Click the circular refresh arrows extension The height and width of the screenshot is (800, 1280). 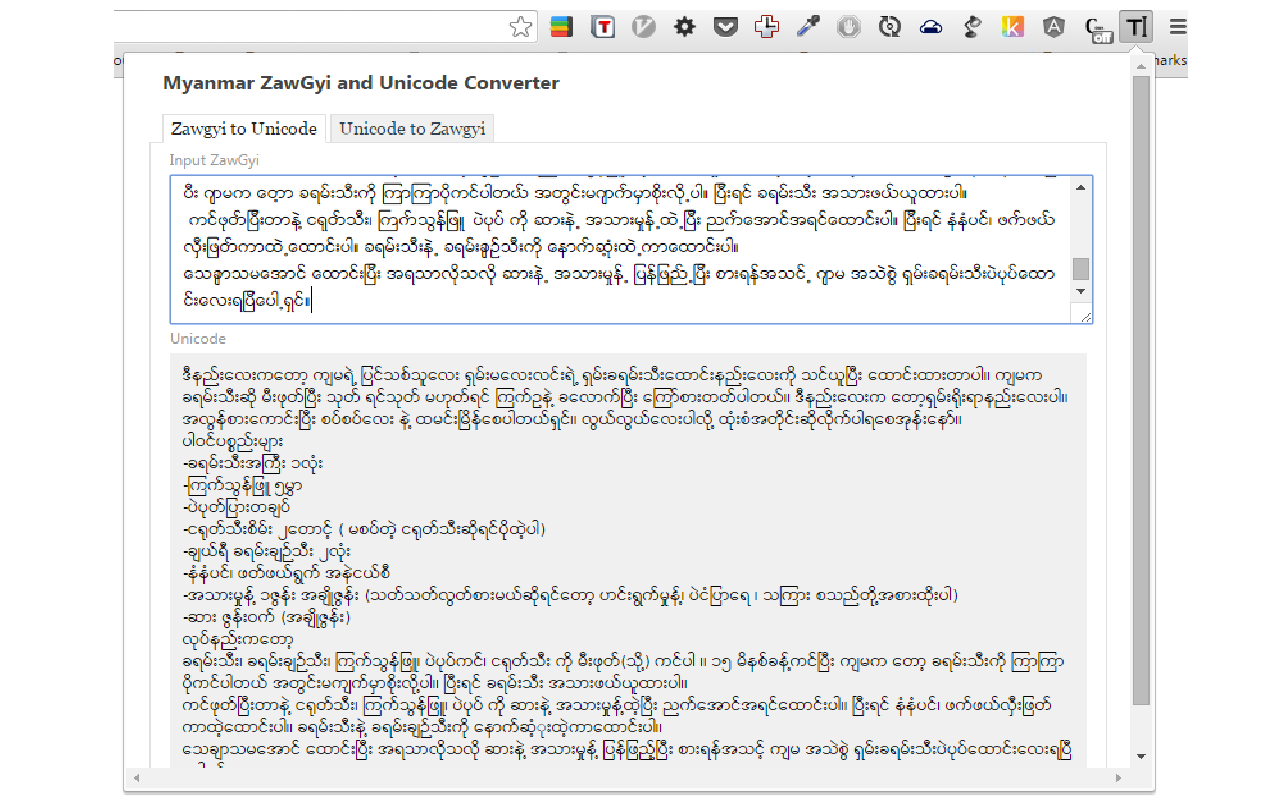(x=889, y=27)
